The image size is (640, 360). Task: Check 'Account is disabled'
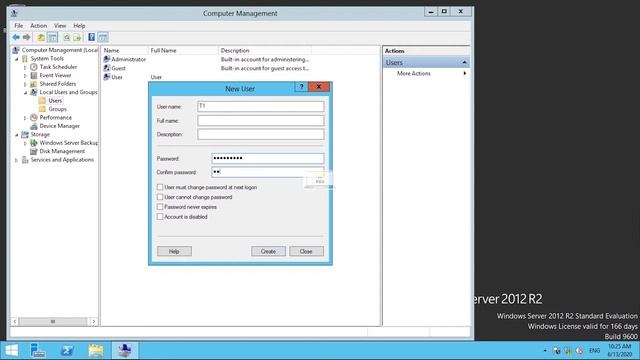point(160,217)
